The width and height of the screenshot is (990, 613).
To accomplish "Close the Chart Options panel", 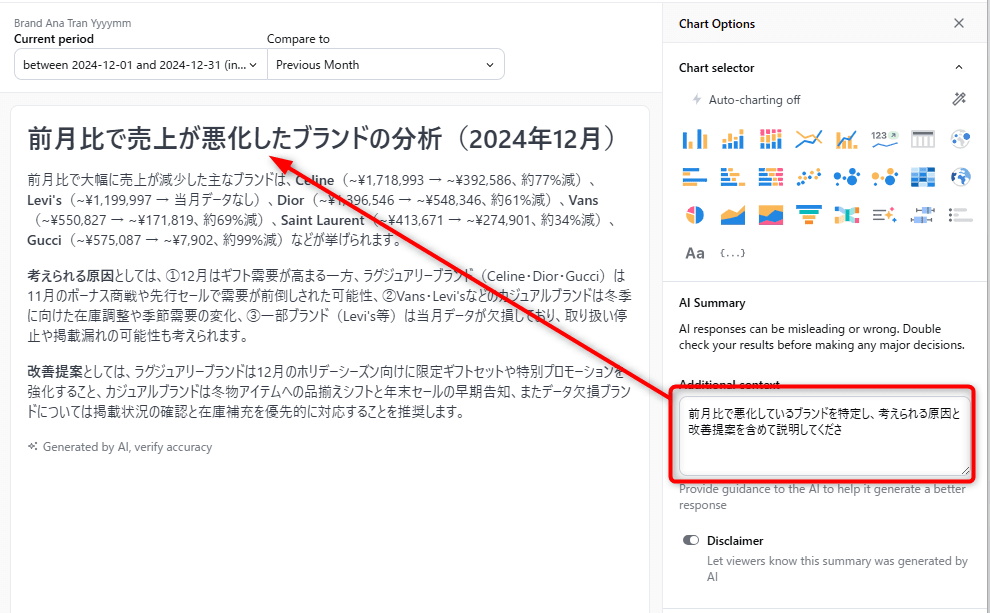I will coord(958,23).
